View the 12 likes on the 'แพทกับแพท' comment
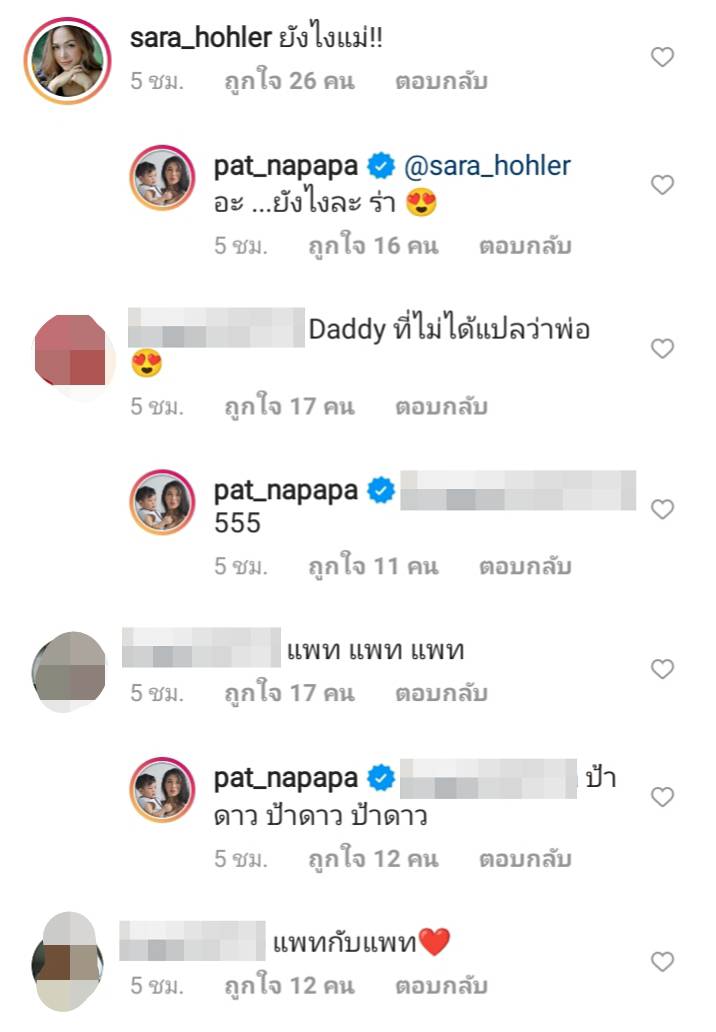This screenshot has width=716, height=1032. [290, 986]
